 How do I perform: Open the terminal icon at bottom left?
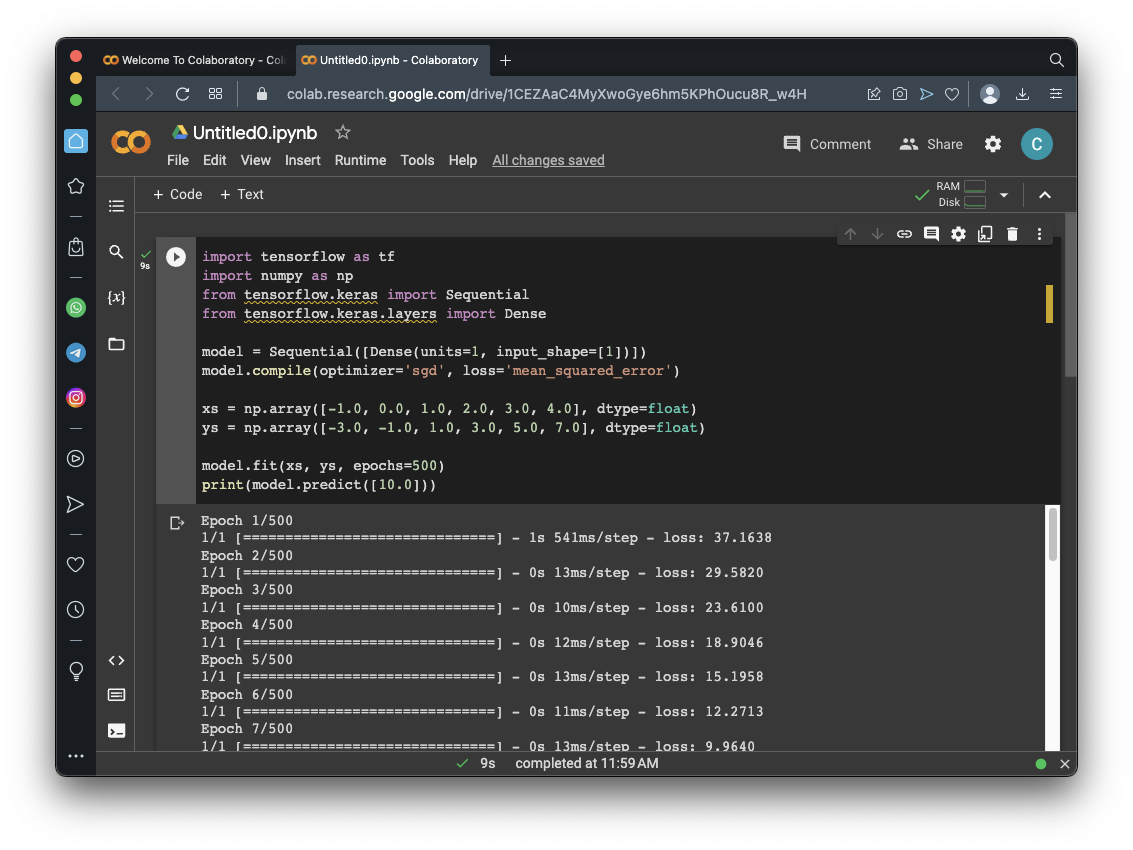coord(116,730)
